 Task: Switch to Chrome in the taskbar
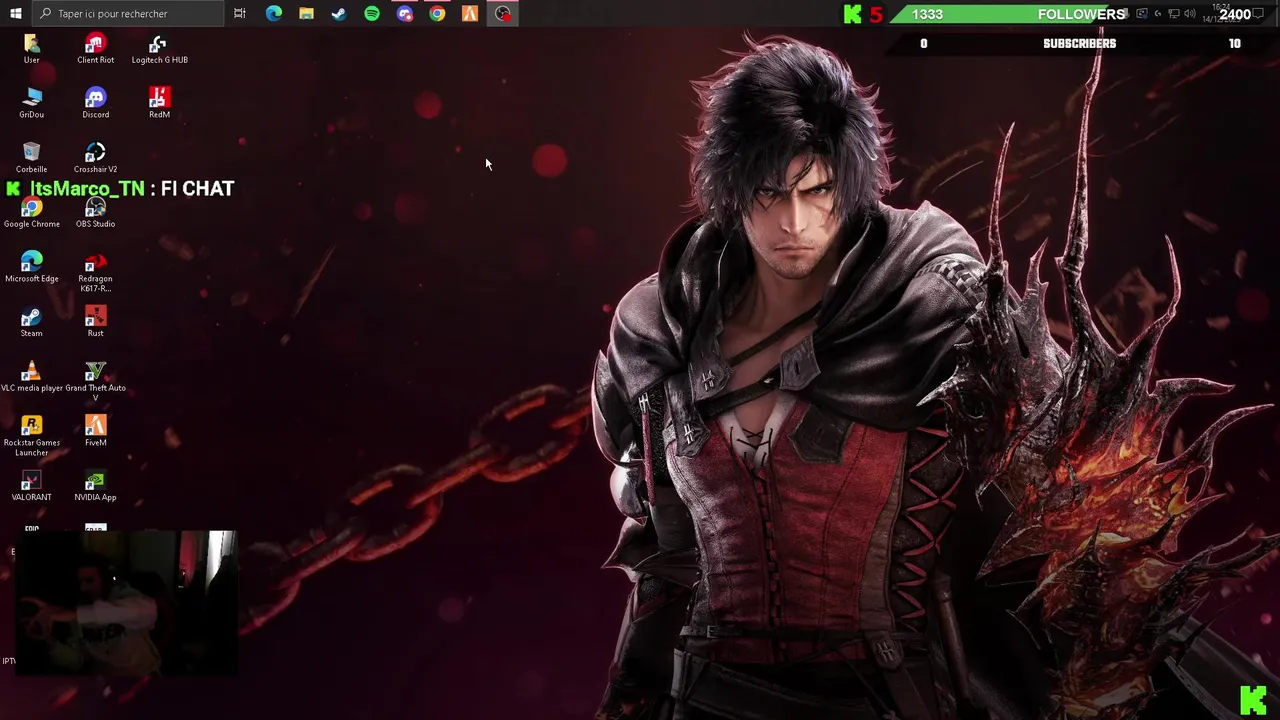click(x=437, y=13)
